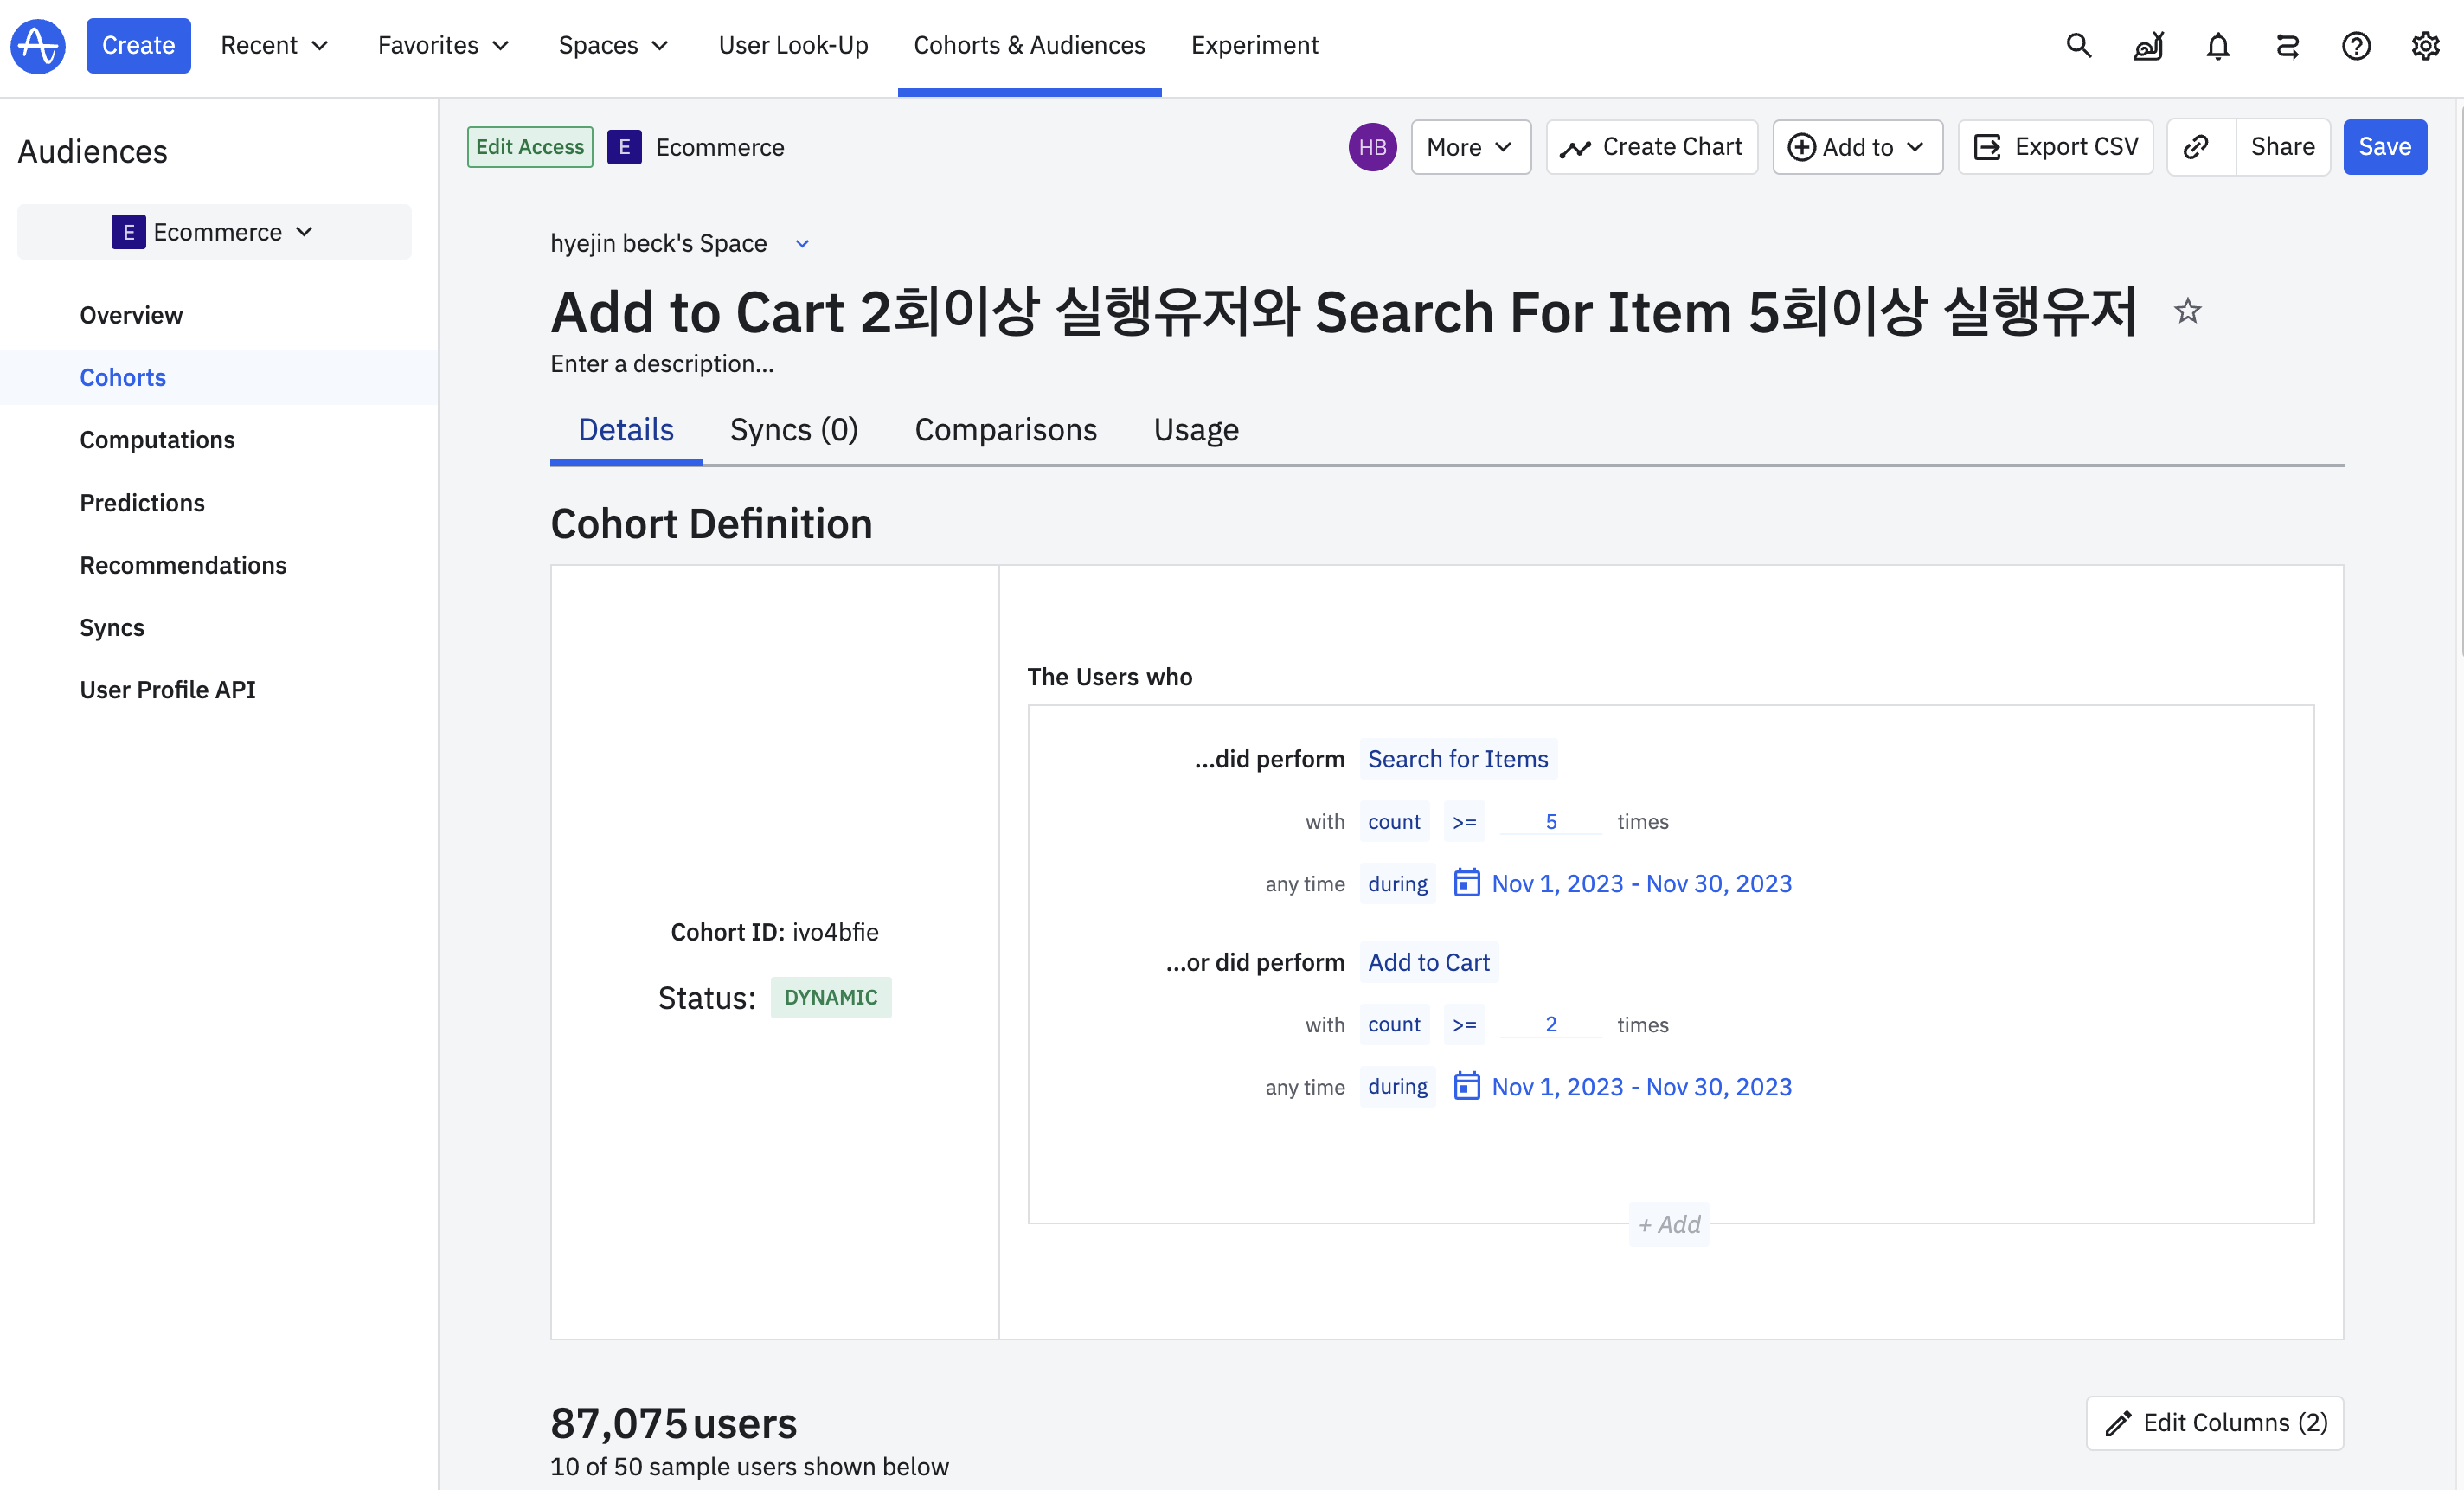The image size is (2464, 1490).
Task: Expand Ecommerce project selector in sidebar
Action: click(x=214, y=232)
